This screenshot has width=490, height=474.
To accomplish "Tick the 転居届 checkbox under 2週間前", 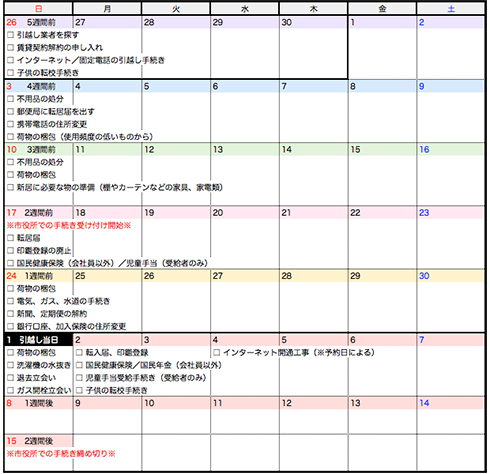I will (x=11, y=238).
